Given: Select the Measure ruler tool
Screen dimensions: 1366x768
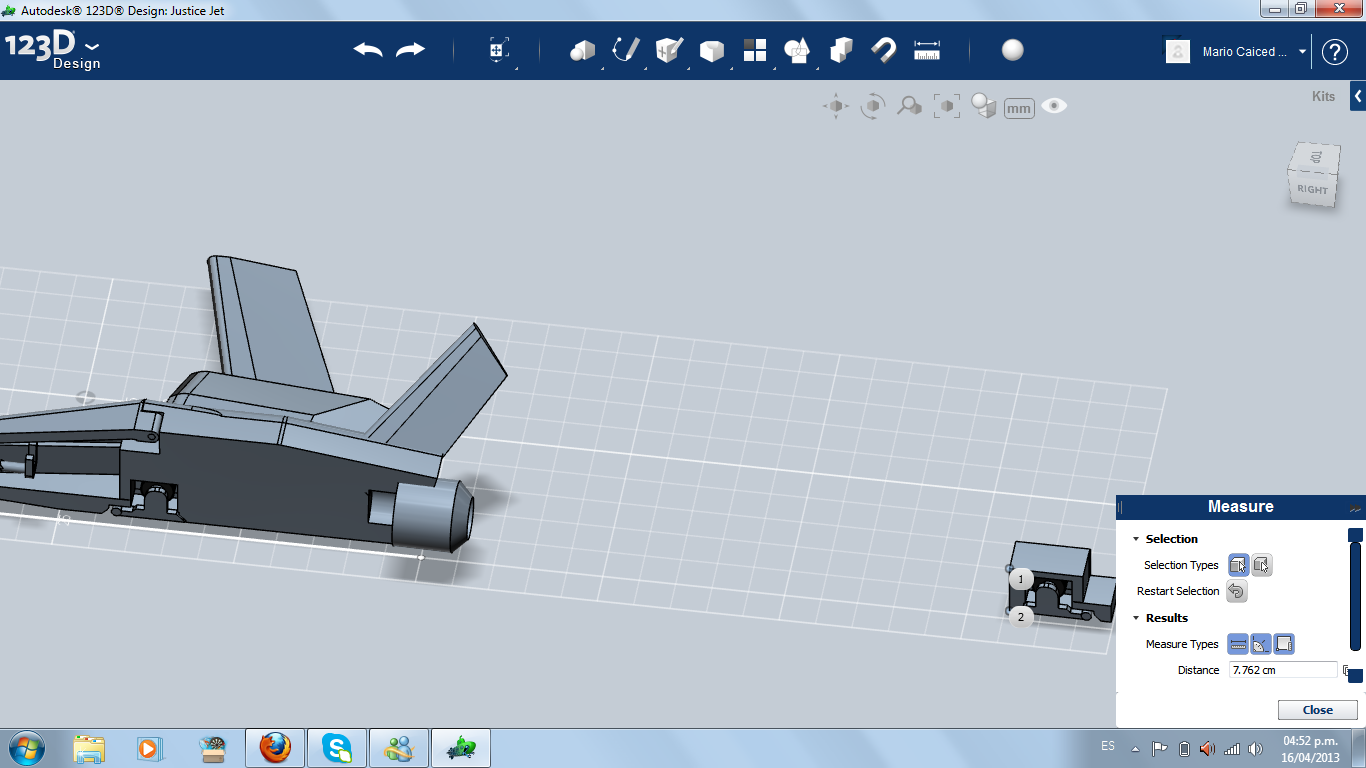Looking at the screenshot, I should pyautogui.click(x=927, y=50).
